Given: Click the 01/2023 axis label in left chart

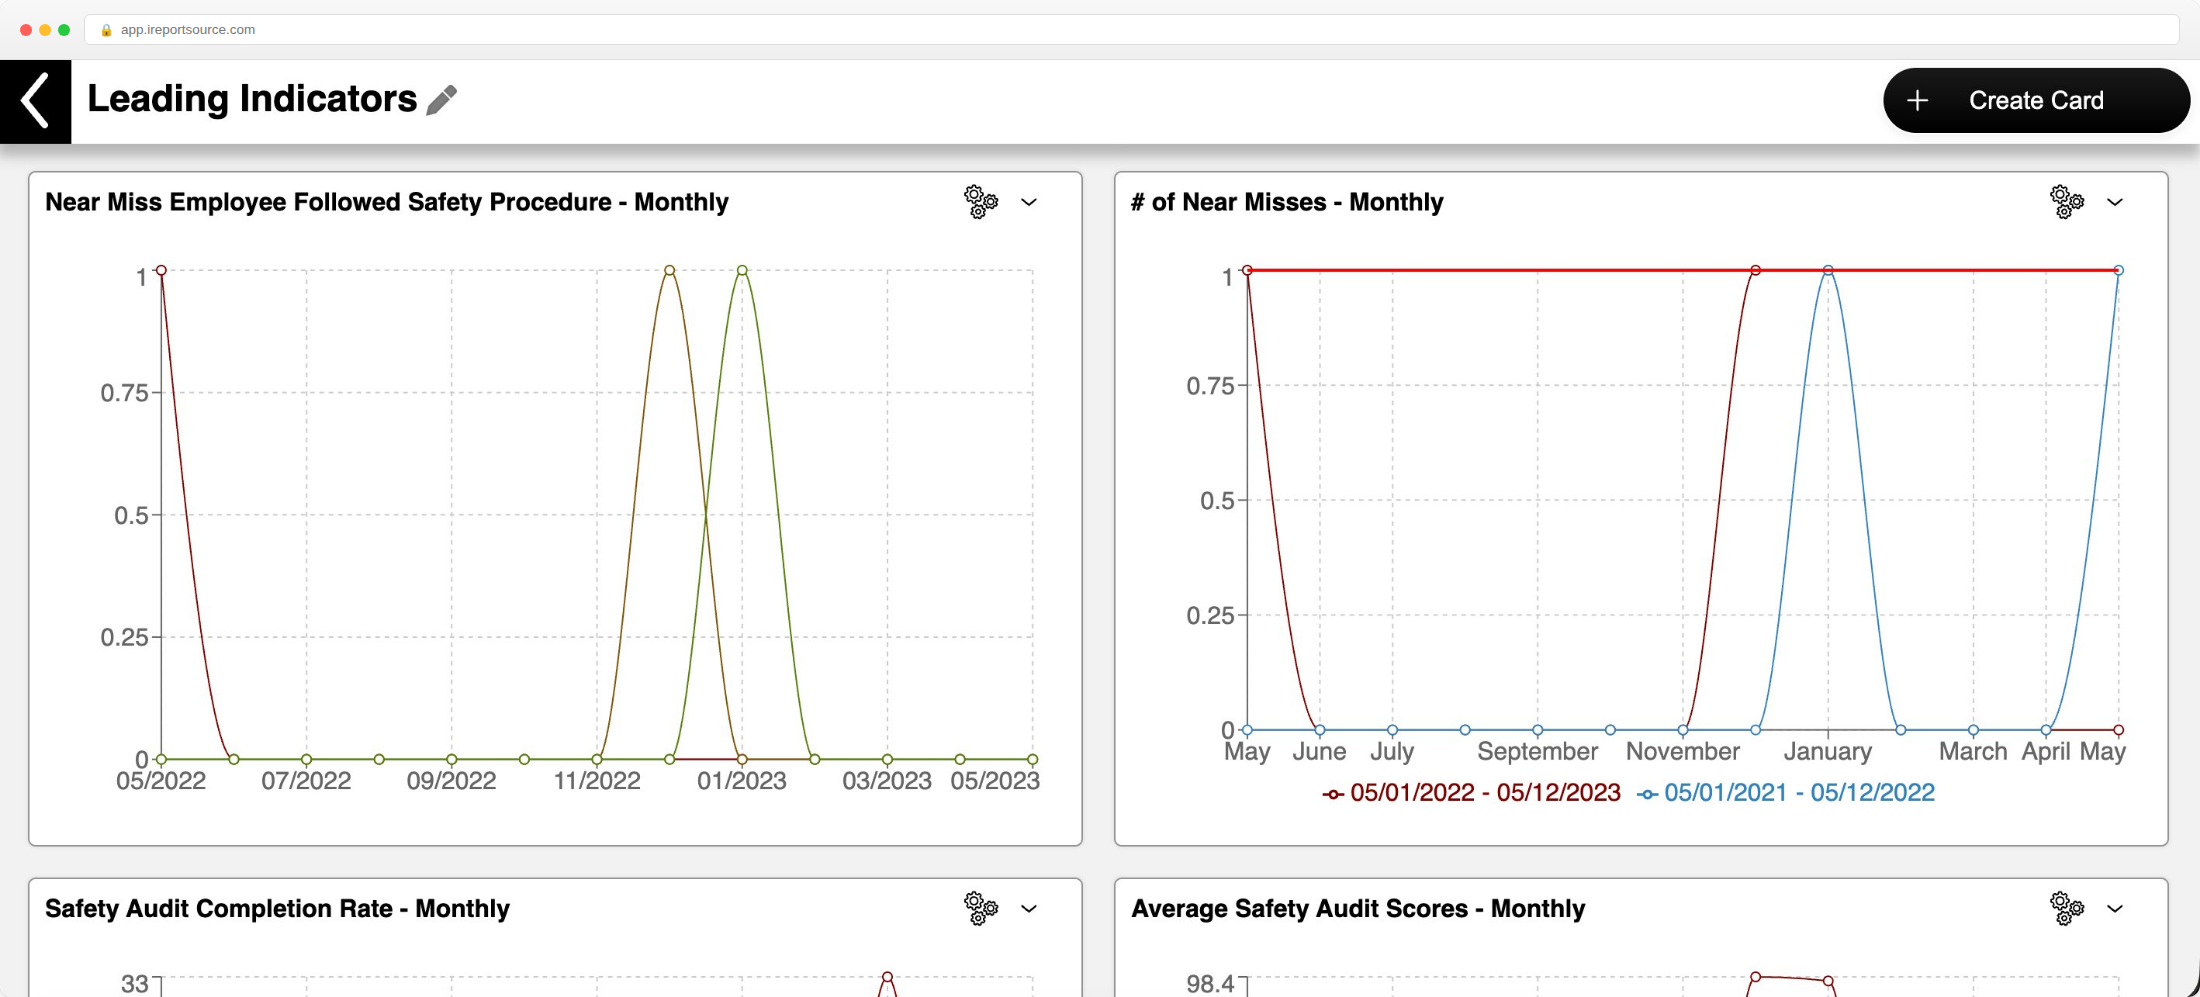Looking at the screenshot, I should point(742,781).
